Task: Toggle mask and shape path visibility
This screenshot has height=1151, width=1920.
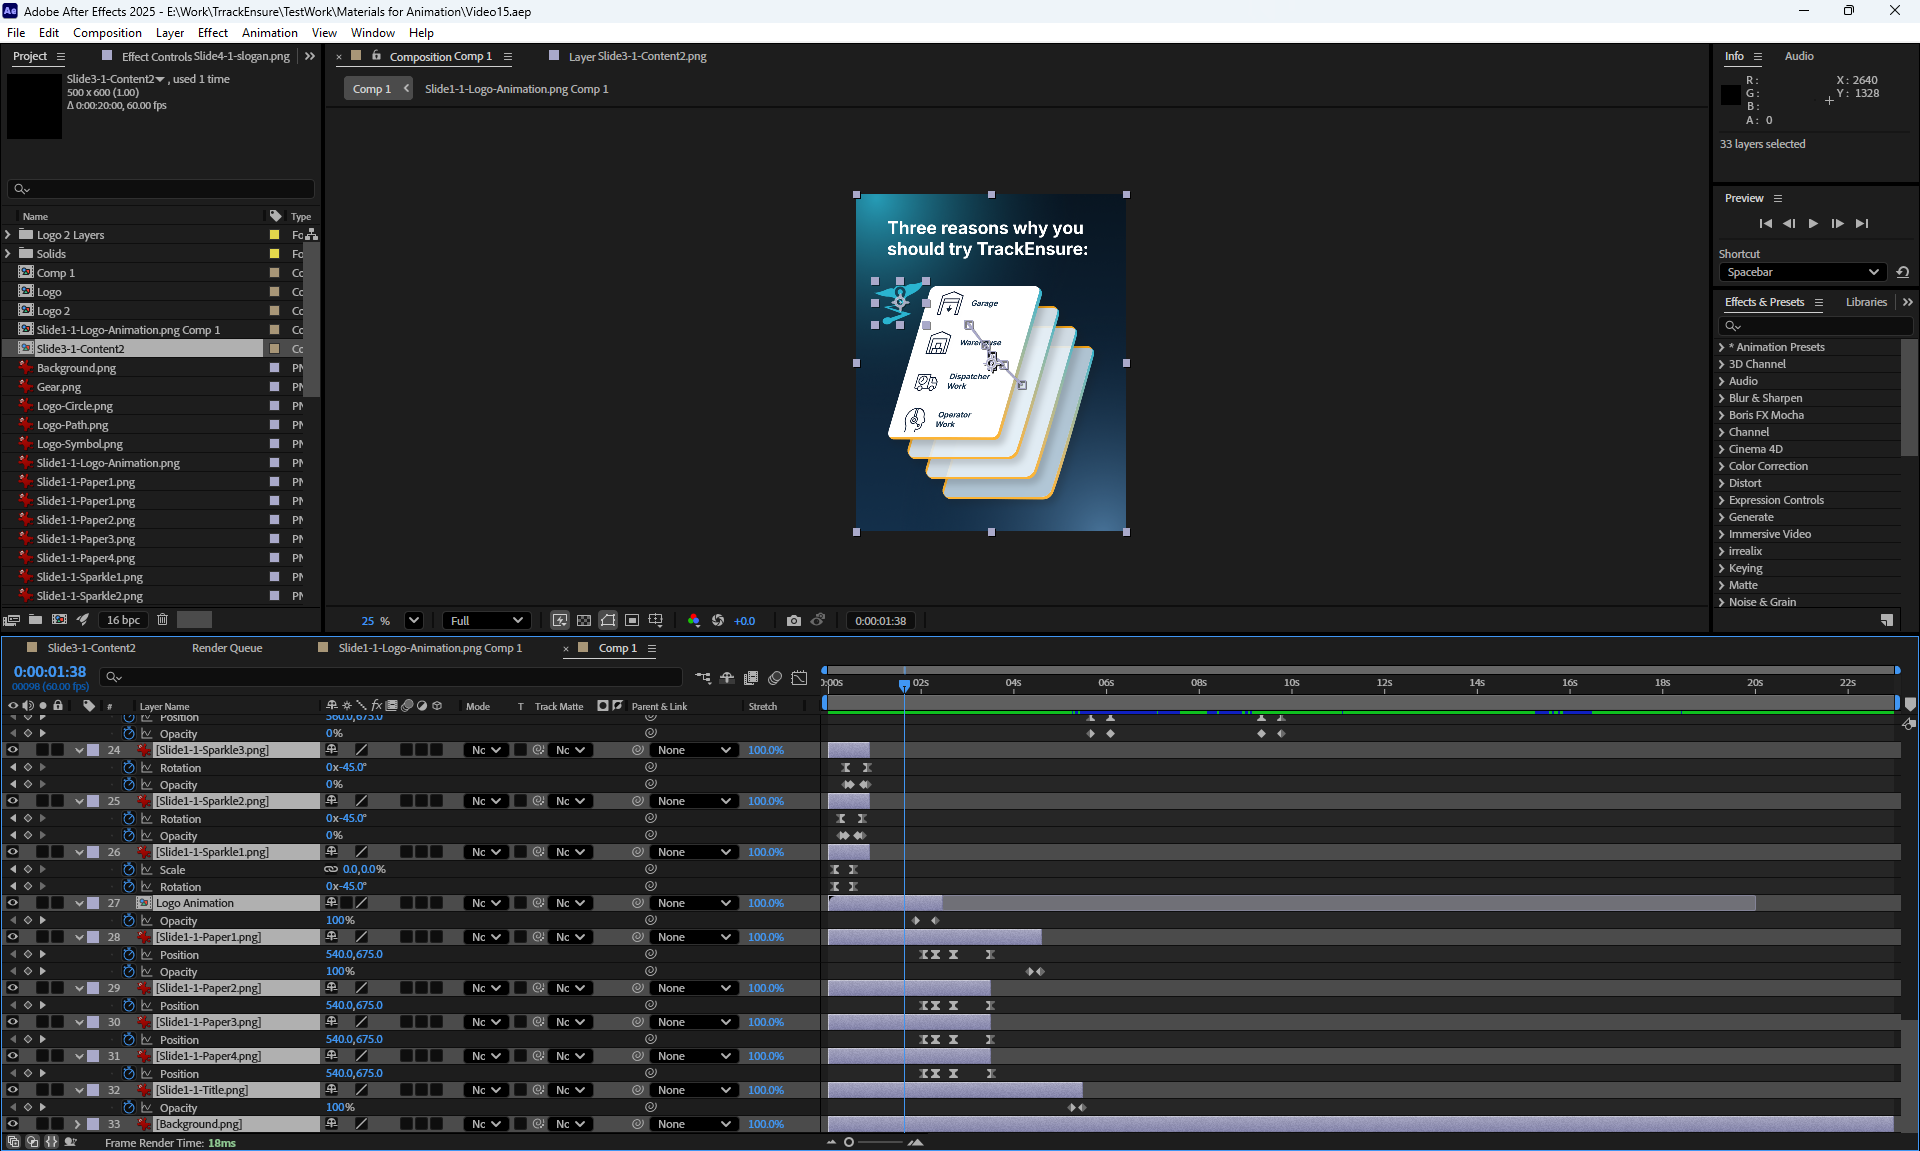Action: (608, 621)
